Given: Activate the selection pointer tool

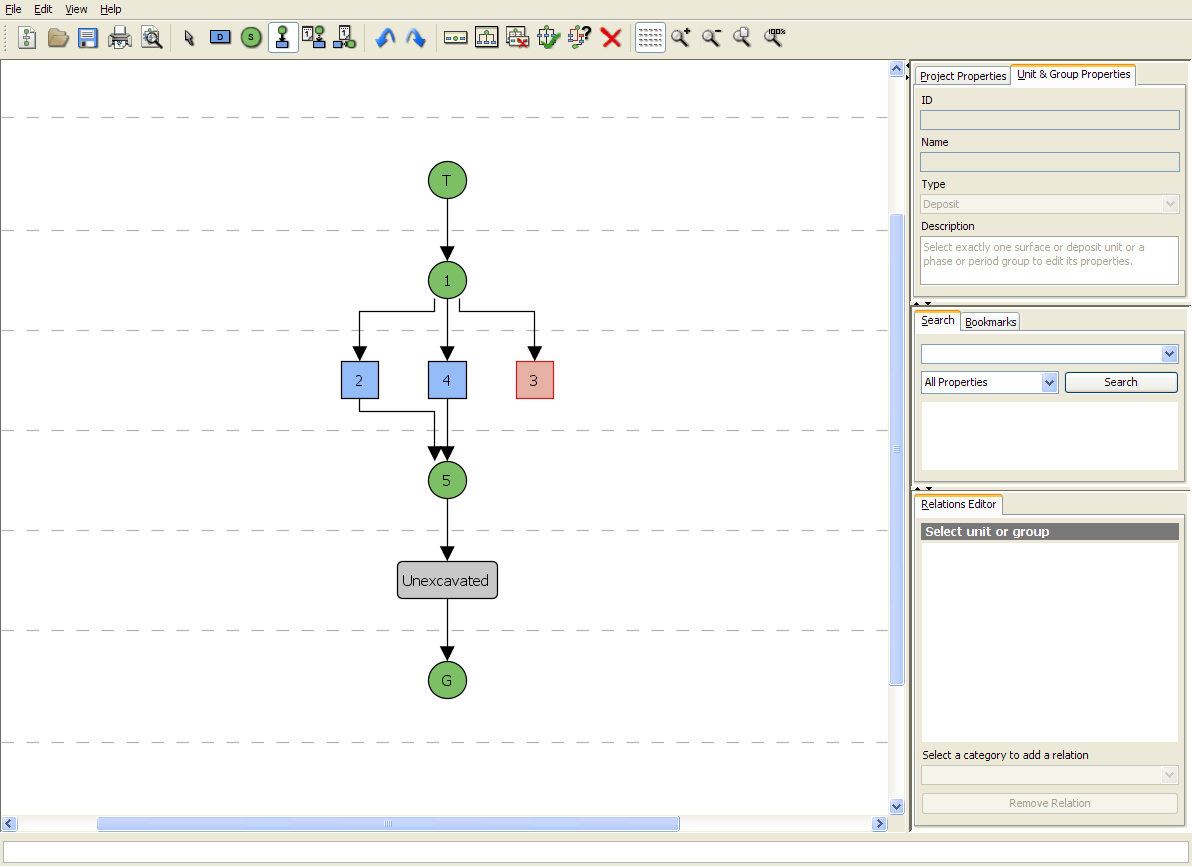Looking at the screenshot, I should (189, 38).
